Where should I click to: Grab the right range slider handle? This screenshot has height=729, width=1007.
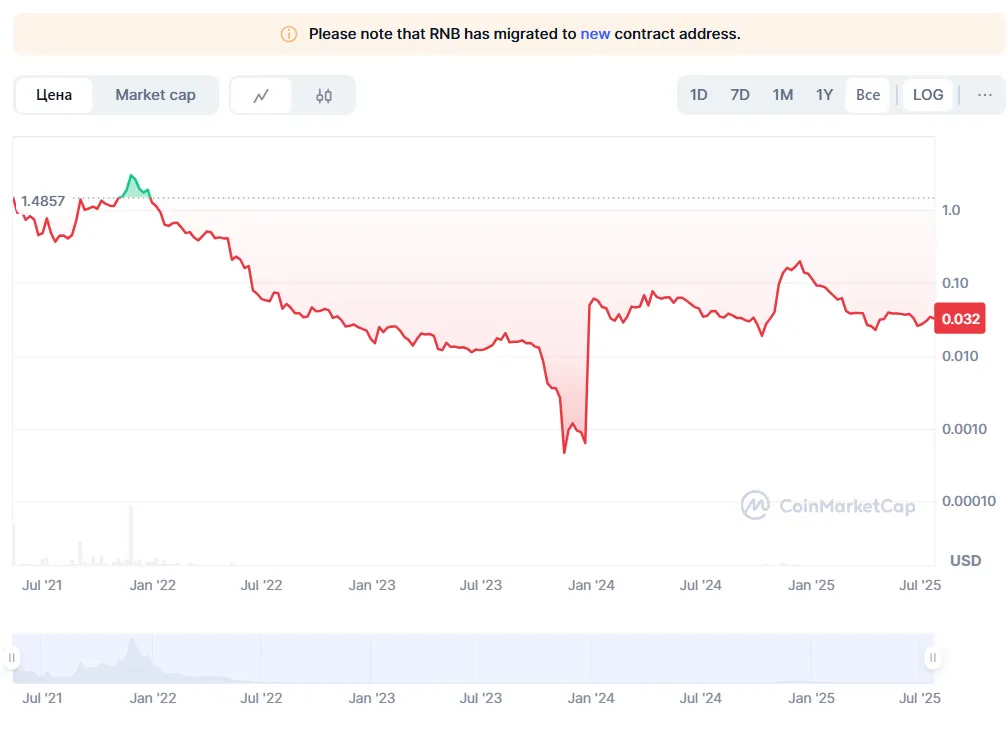pos(933,658)
